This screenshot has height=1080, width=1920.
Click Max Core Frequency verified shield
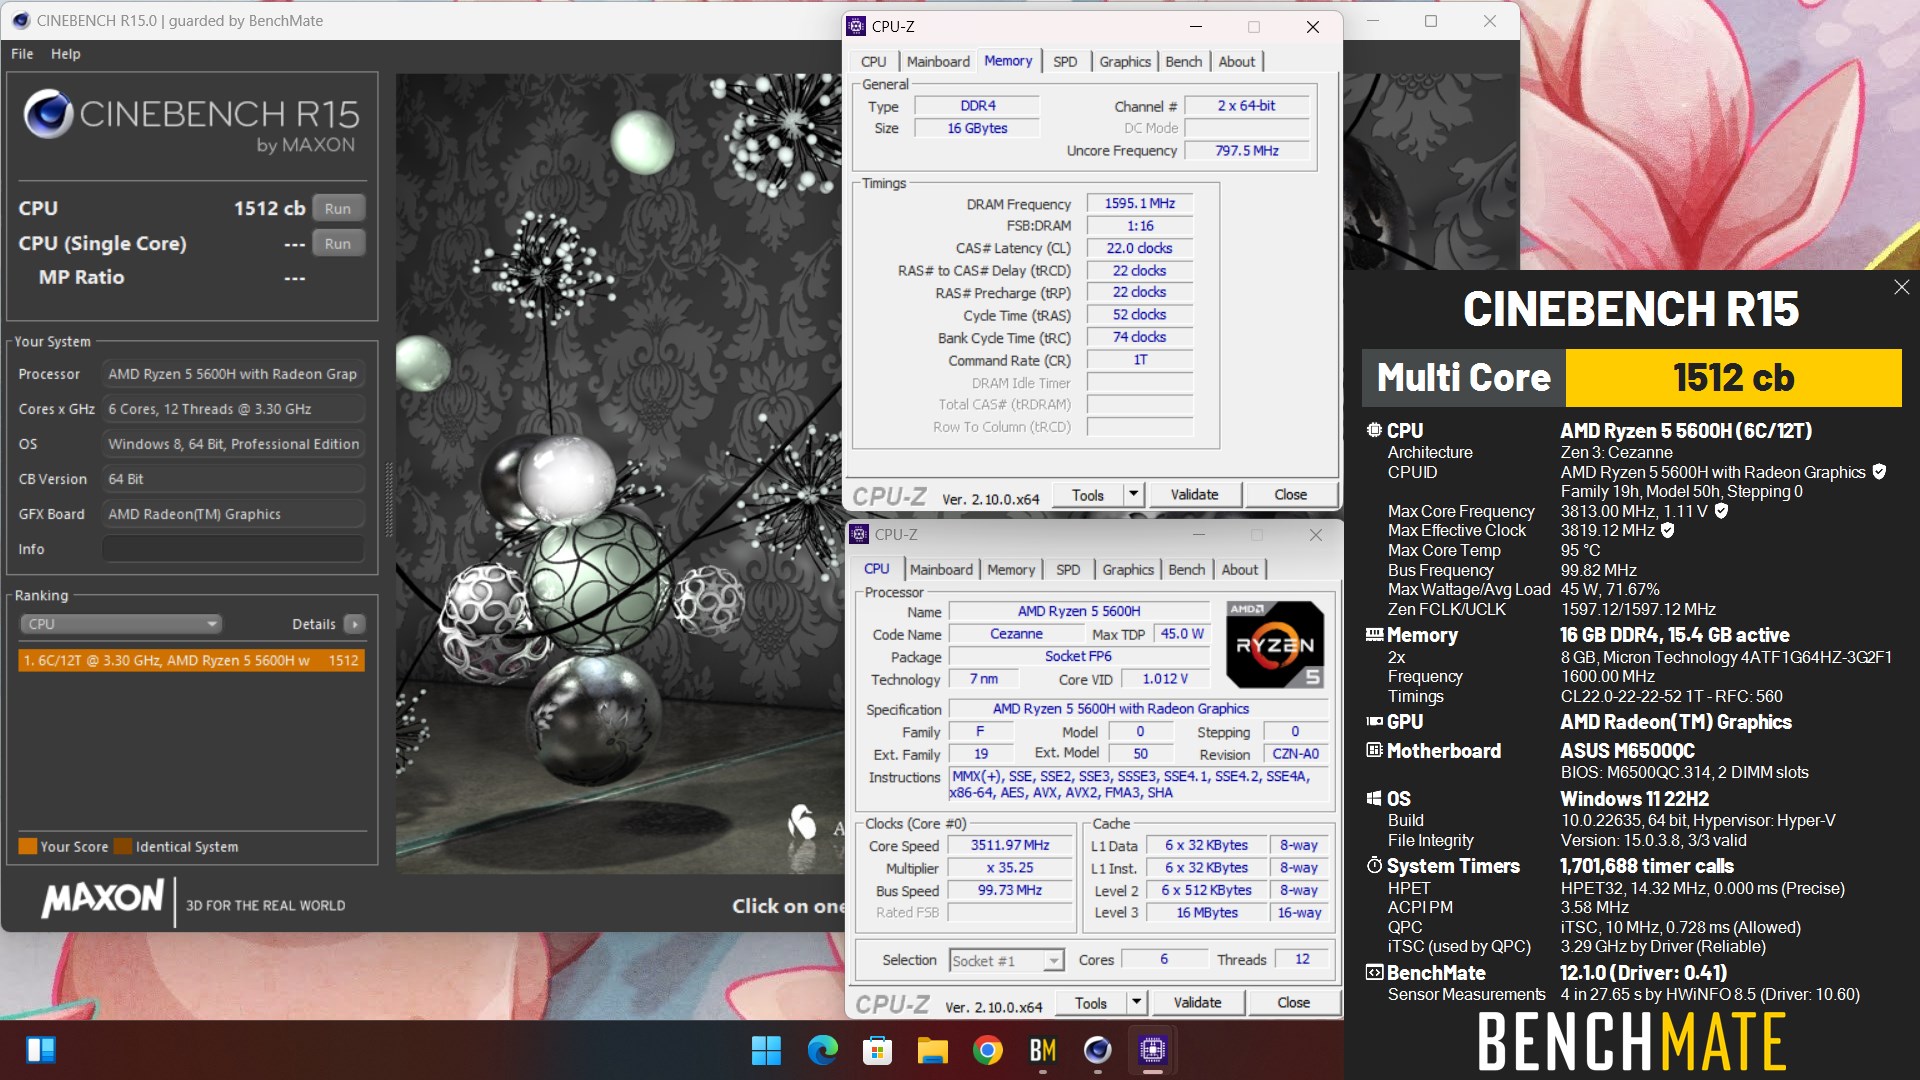point(1721,511)
